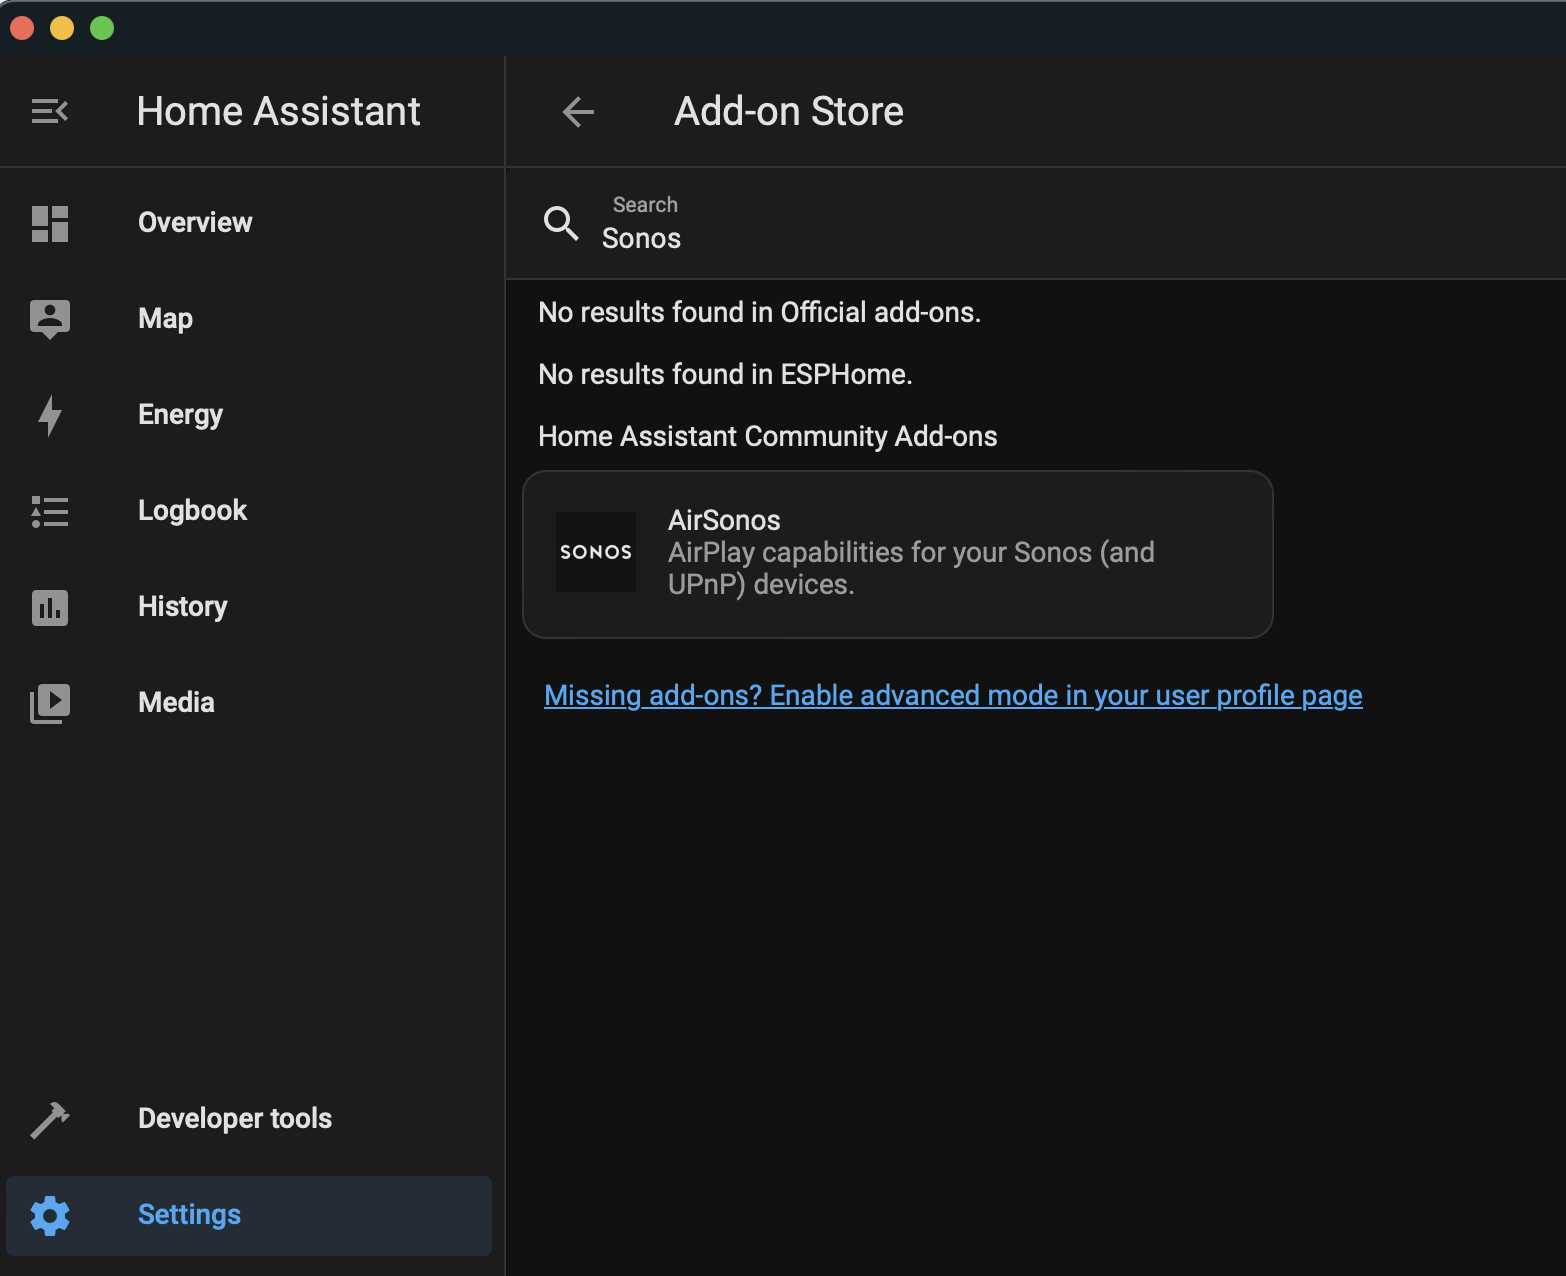Click 'Home Assistant Community Add-ons' heading

pos(767,437)
